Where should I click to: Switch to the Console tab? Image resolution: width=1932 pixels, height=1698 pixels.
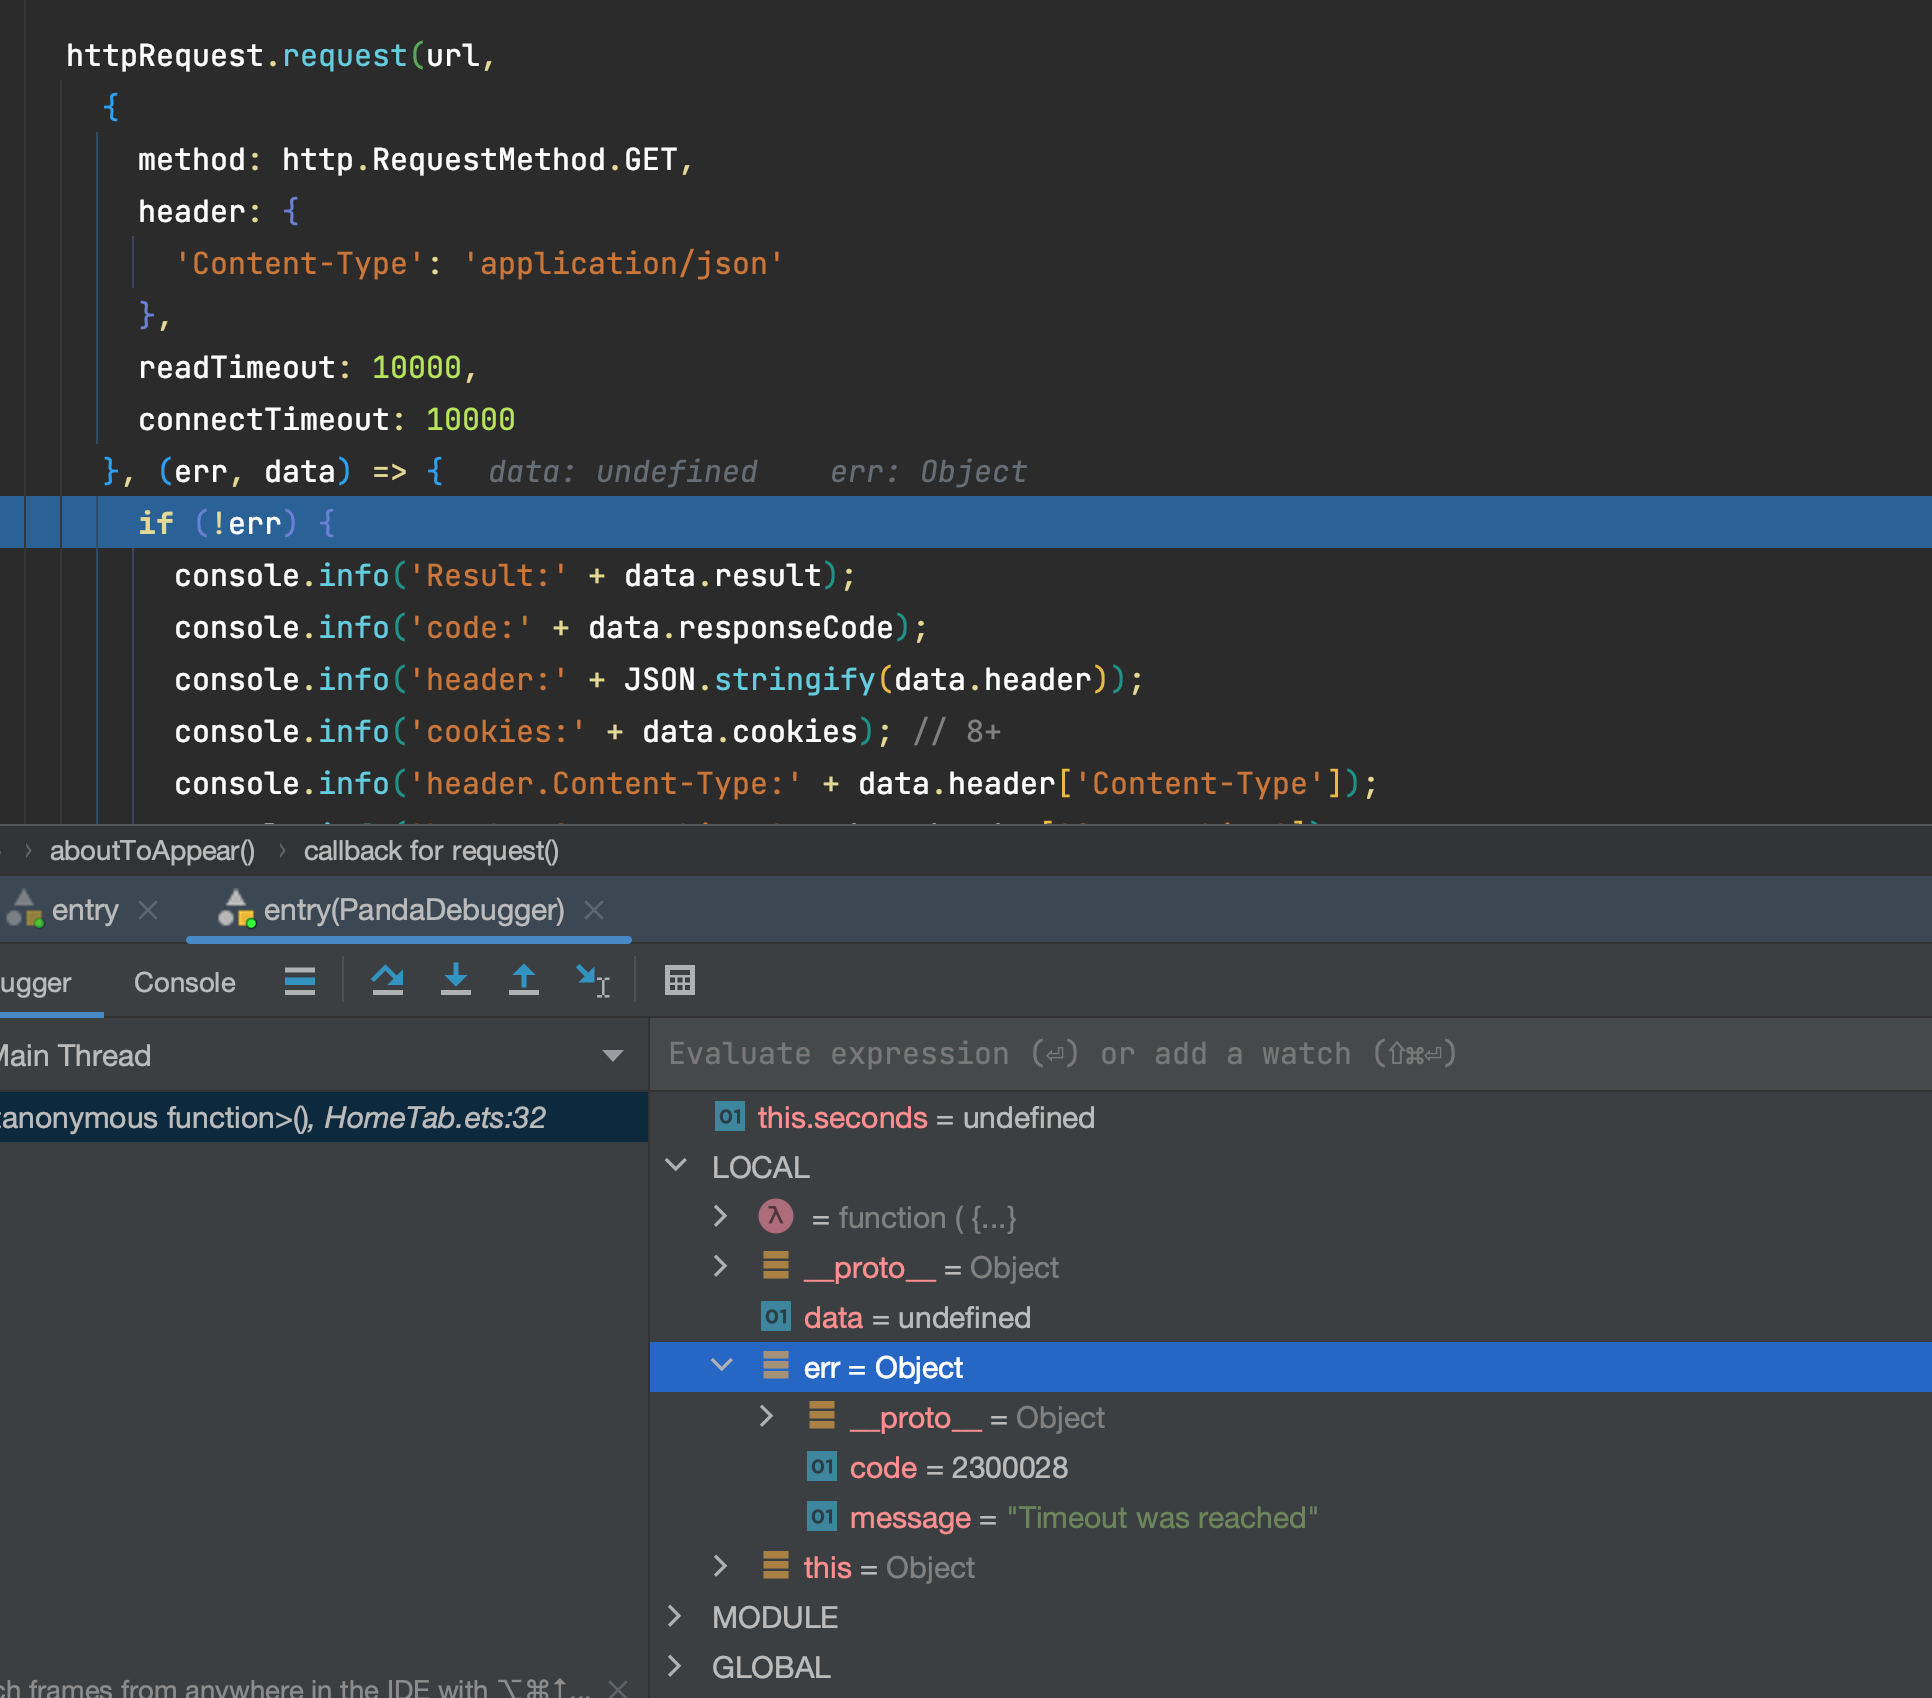[185, 982]
